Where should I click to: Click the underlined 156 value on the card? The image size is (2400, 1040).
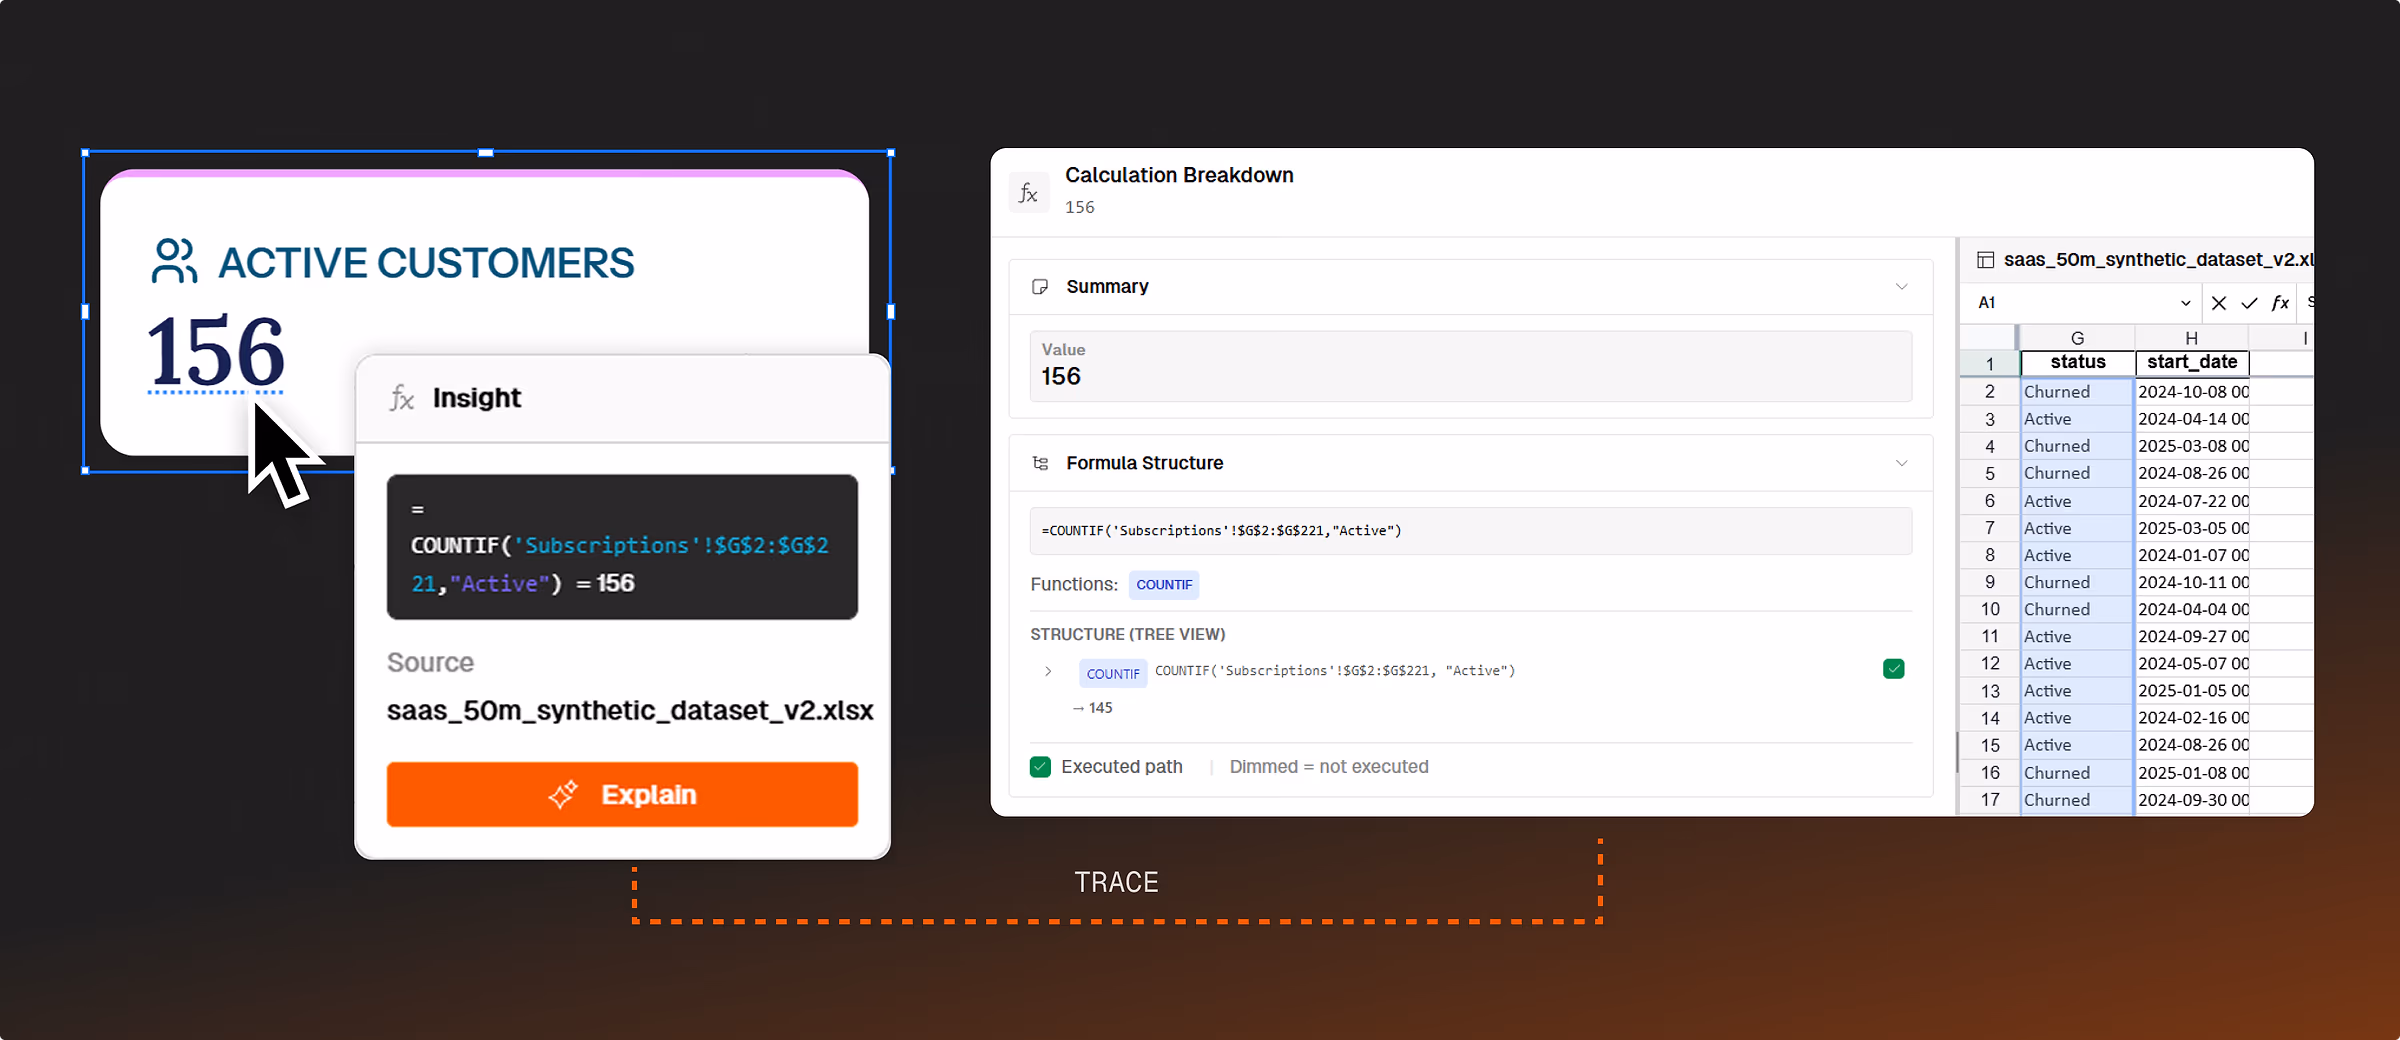coord(216,351)
